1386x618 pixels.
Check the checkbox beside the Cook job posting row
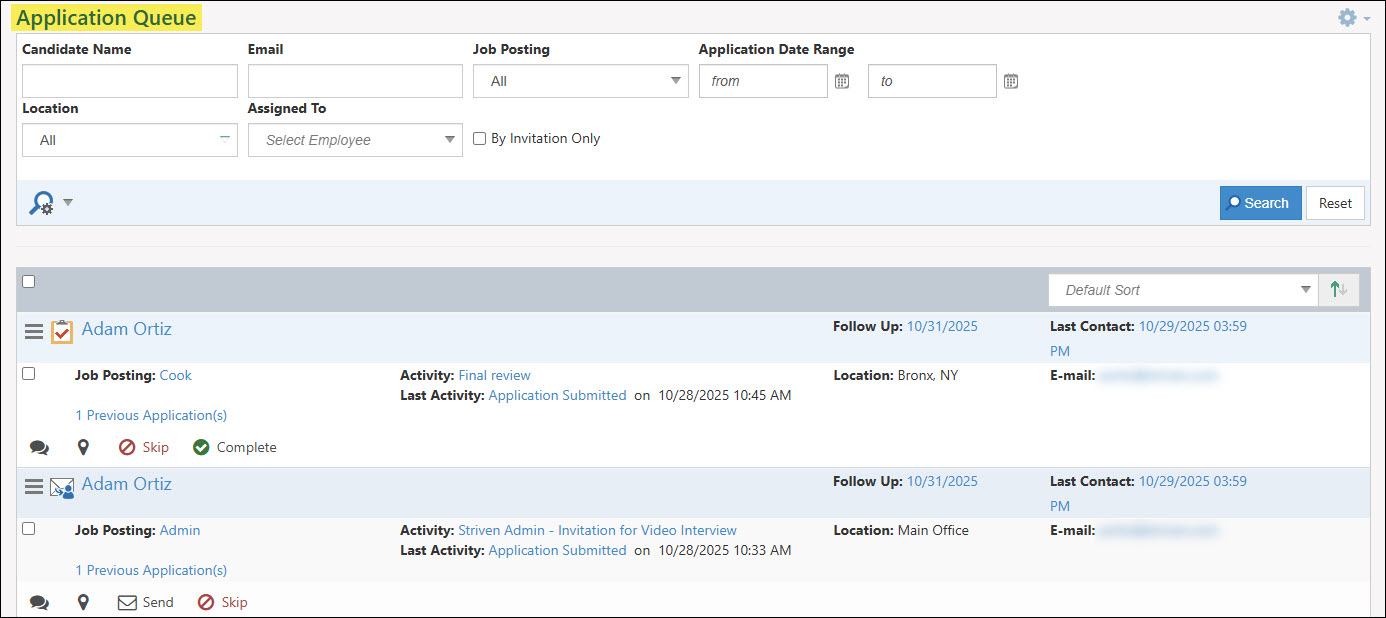29,372
